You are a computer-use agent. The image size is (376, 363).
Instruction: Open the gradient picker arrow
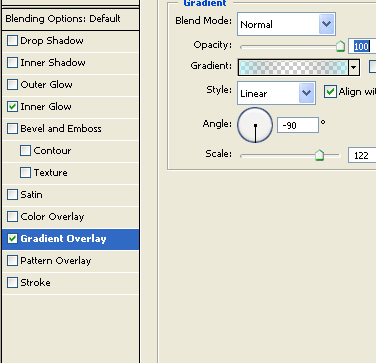click(x=353, y=68)
